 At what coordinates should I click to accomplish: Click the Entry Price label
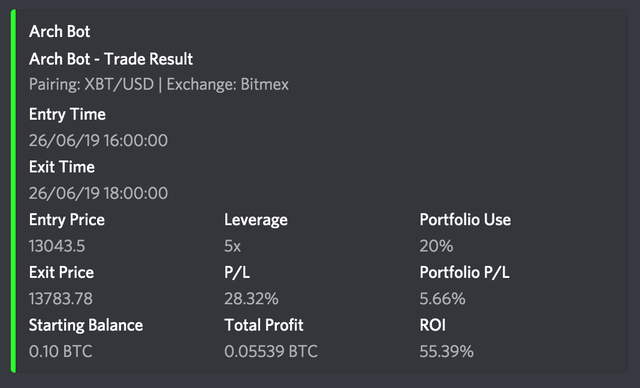click(67, 220)
